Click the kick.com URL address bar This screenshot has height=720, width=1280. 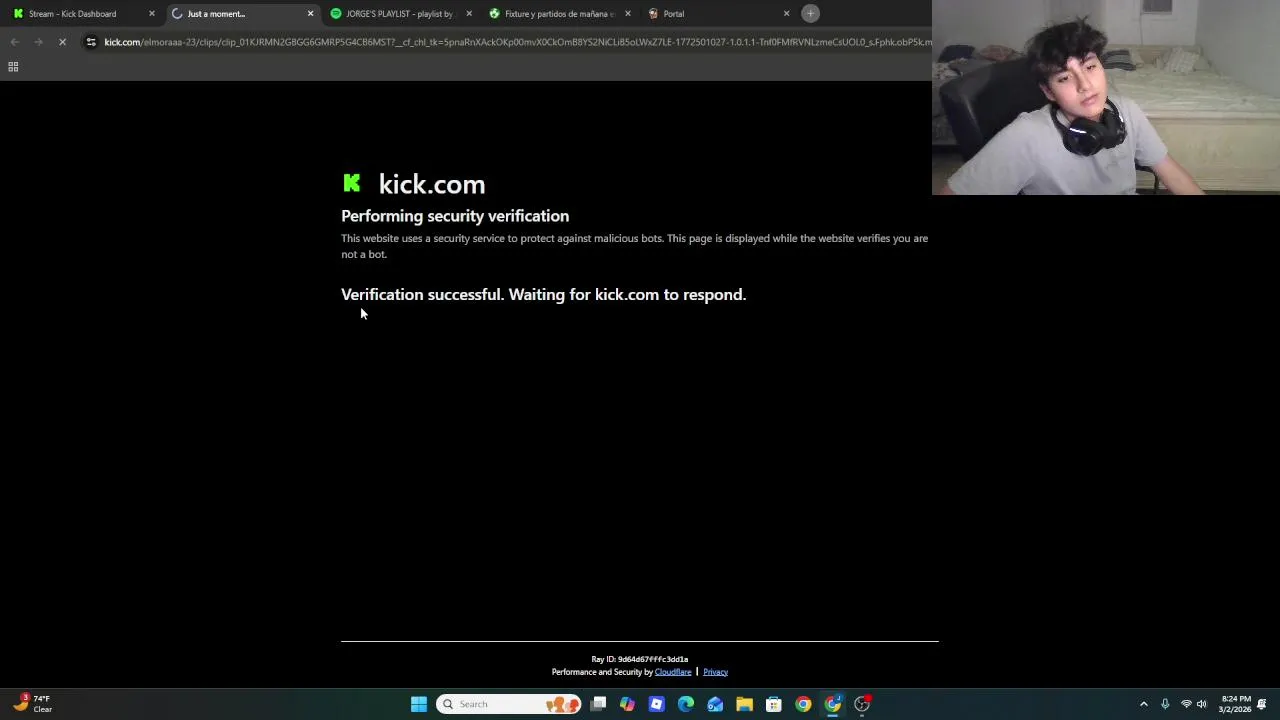[517, 42]
